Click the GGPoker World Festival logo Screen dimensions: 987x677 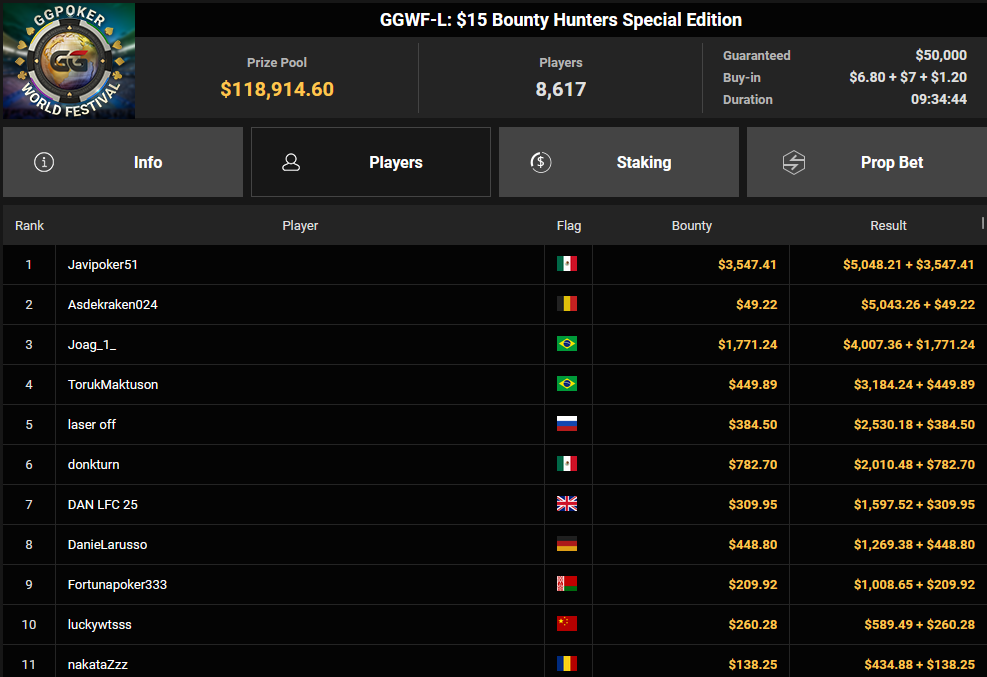69,61
